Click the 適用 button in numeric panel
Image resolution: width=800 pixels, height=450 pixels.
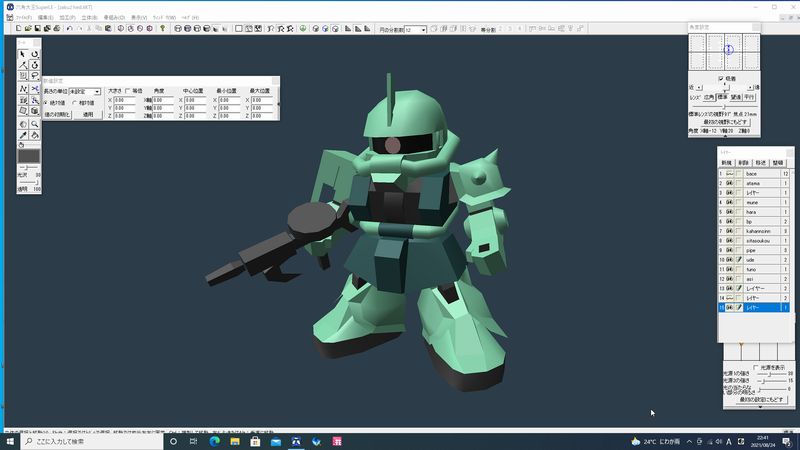[88, 115]
